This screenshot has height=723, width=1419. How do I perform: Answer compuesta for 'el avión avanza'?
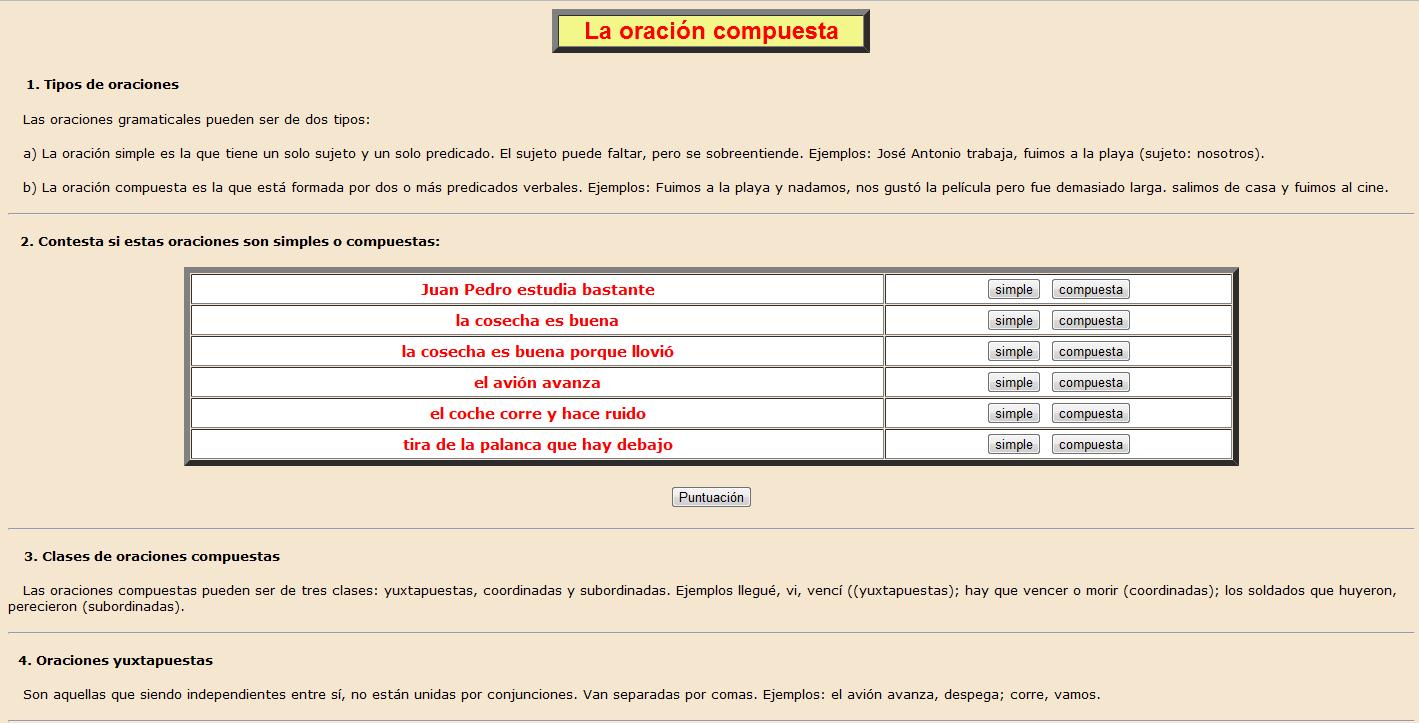tap(1090, 382)
